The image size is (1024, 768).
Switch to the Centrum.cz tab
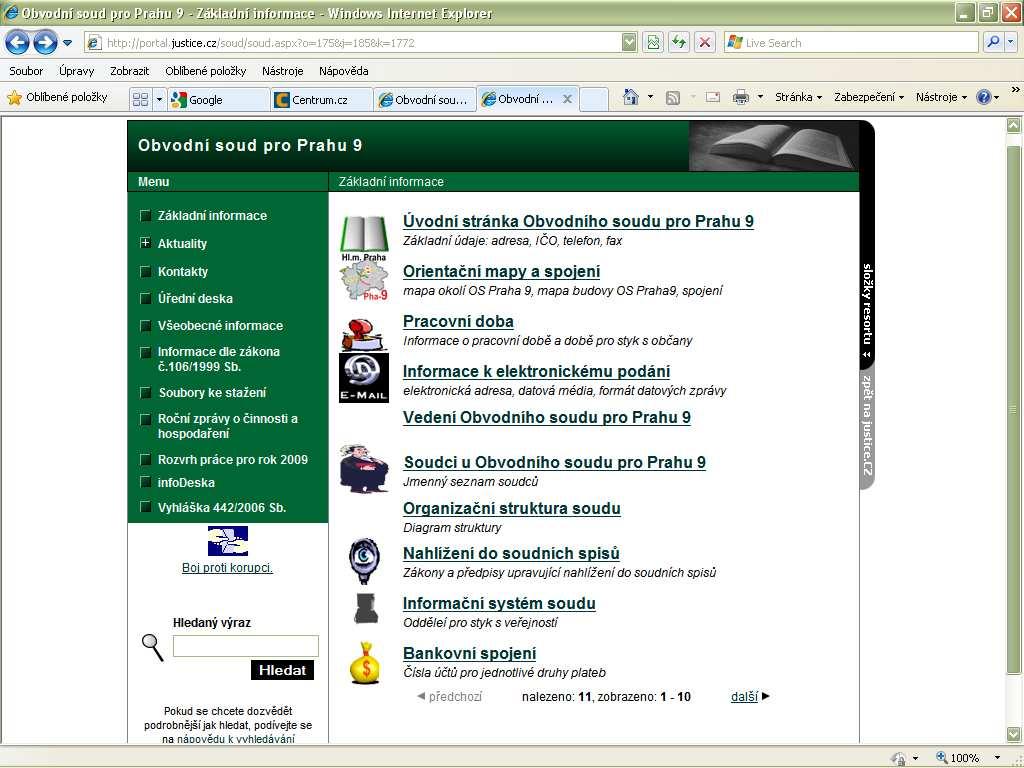click(x=322, y=99)
